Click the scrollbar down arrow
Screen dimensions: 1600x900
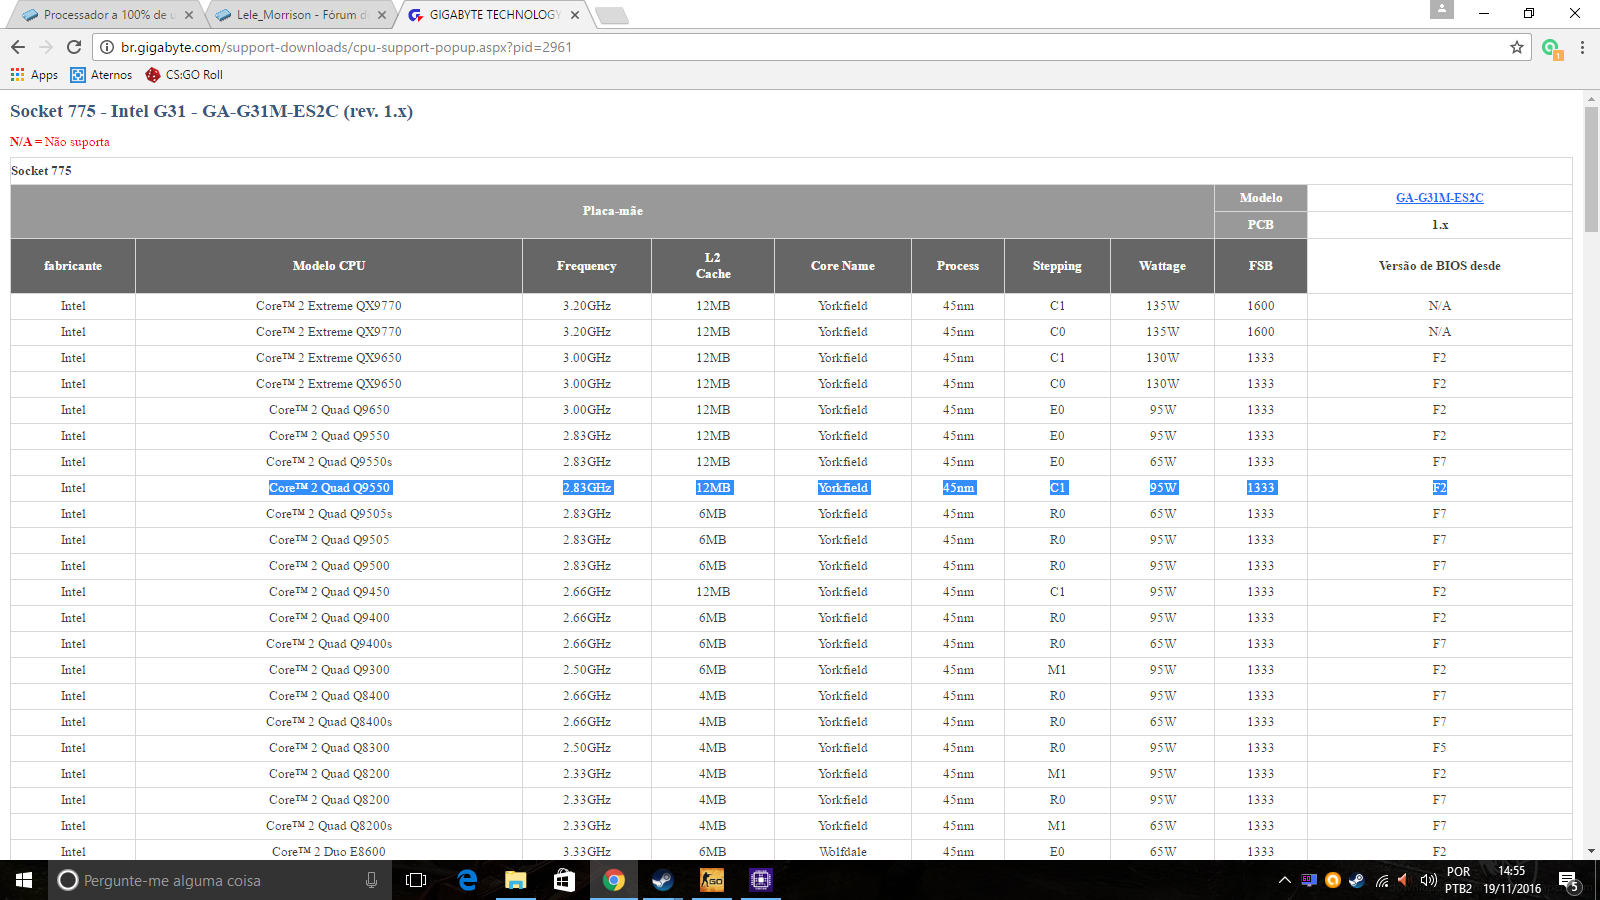coord(1592,851)
